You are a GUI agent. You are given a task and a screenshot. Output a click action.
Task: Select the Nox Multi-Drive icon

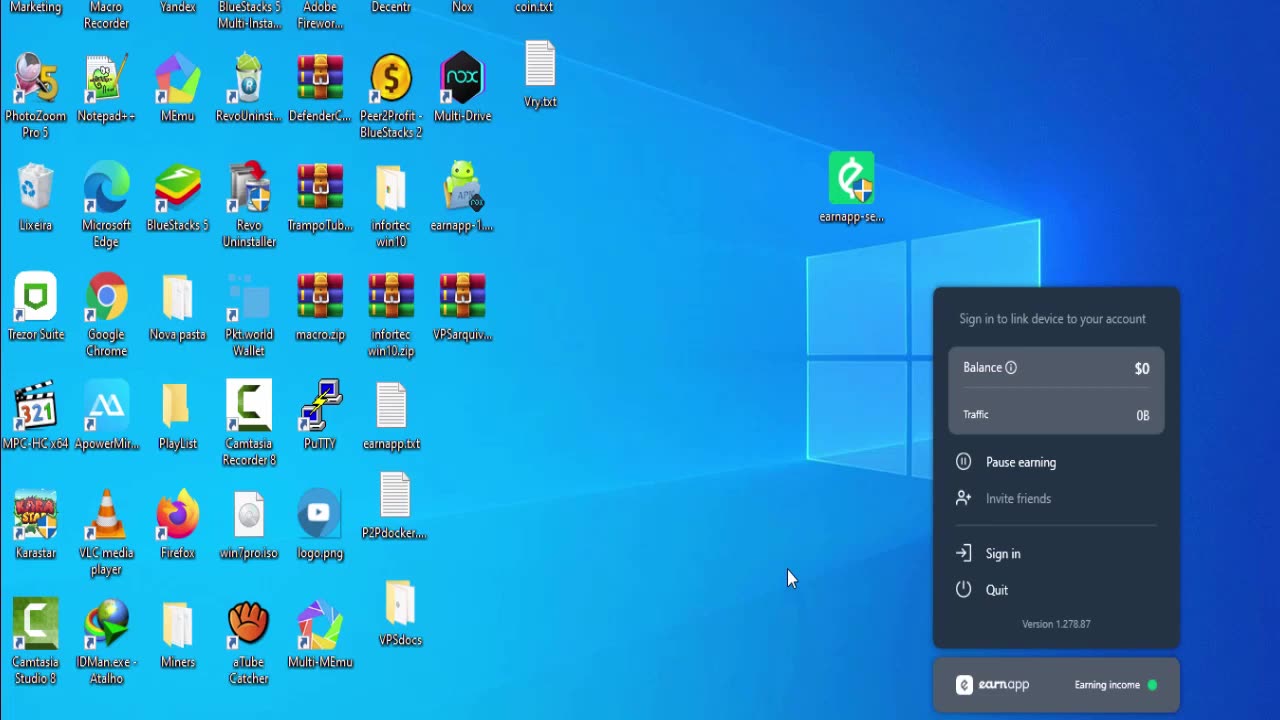click(x=462, y=88)
